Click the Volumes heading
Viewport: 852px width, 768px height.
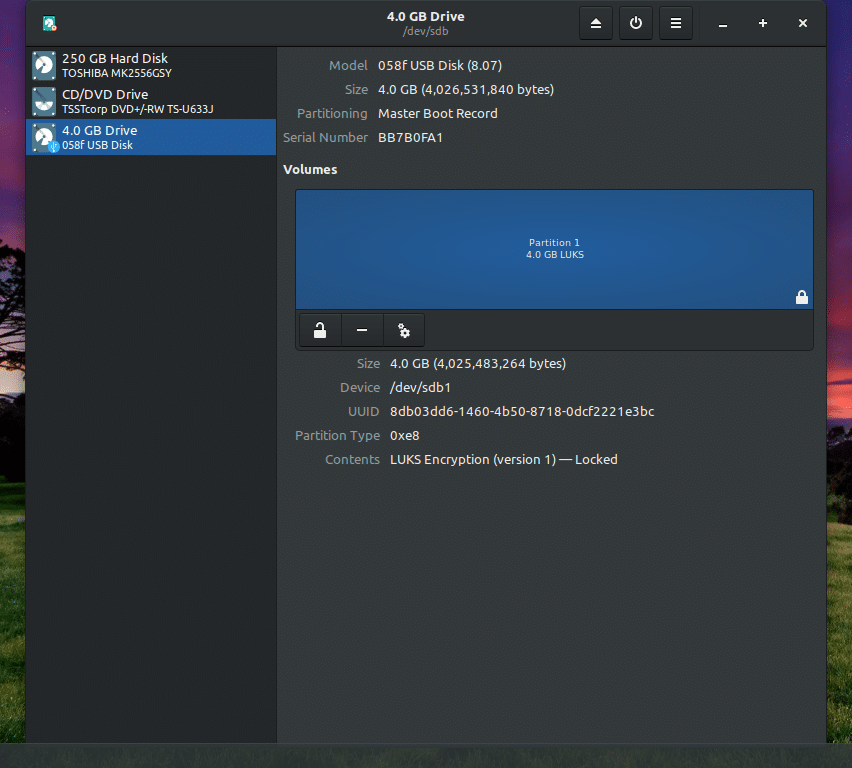pyautogui.click(x=310, y=170)
